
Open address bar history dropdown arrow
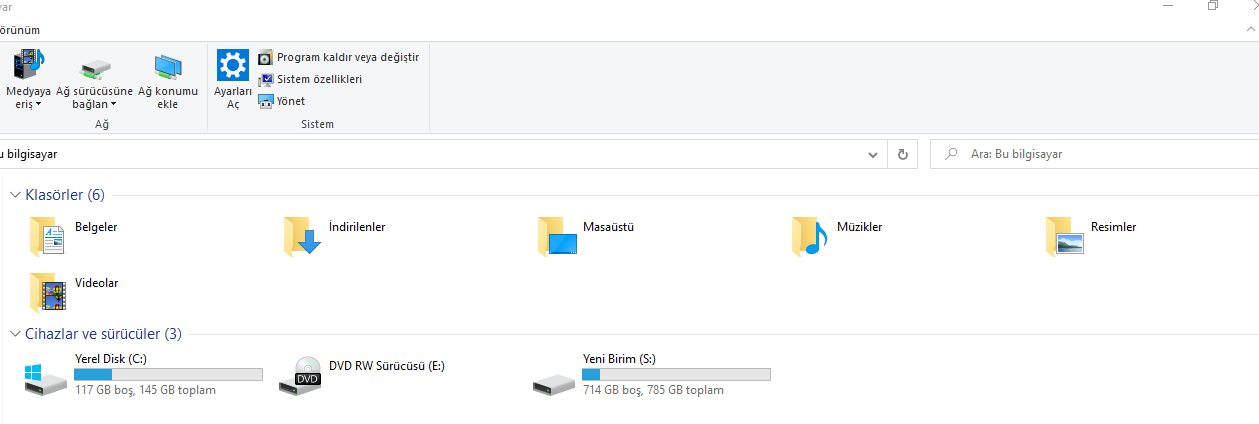pyautogui.click(x=872, y=155)
